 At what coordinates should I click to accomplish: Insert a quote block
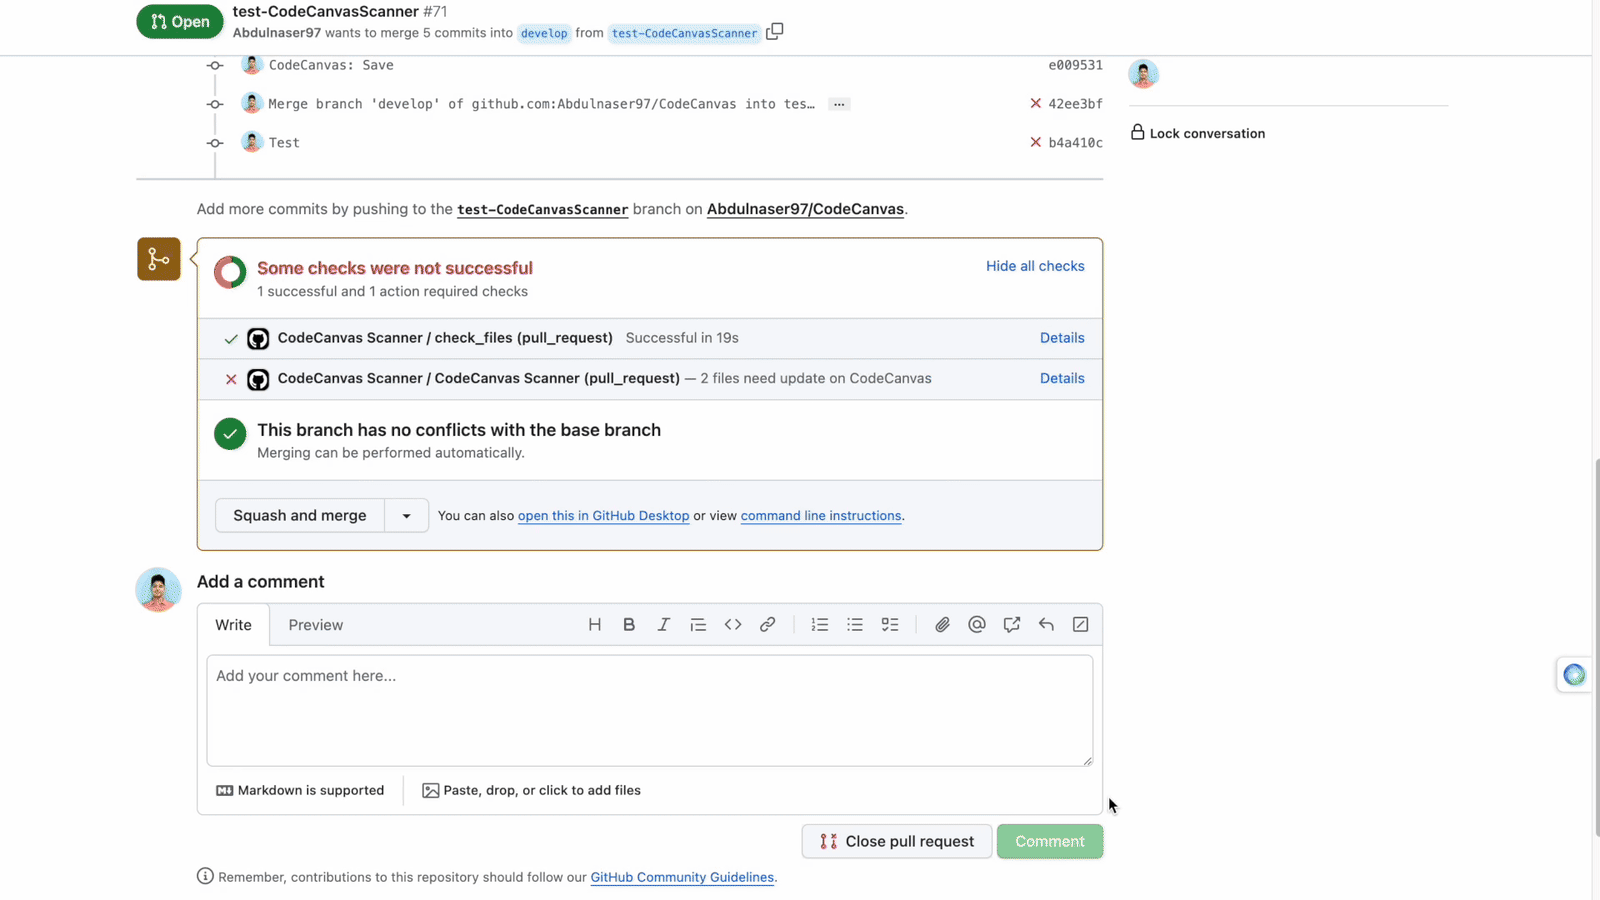[698, 624]
